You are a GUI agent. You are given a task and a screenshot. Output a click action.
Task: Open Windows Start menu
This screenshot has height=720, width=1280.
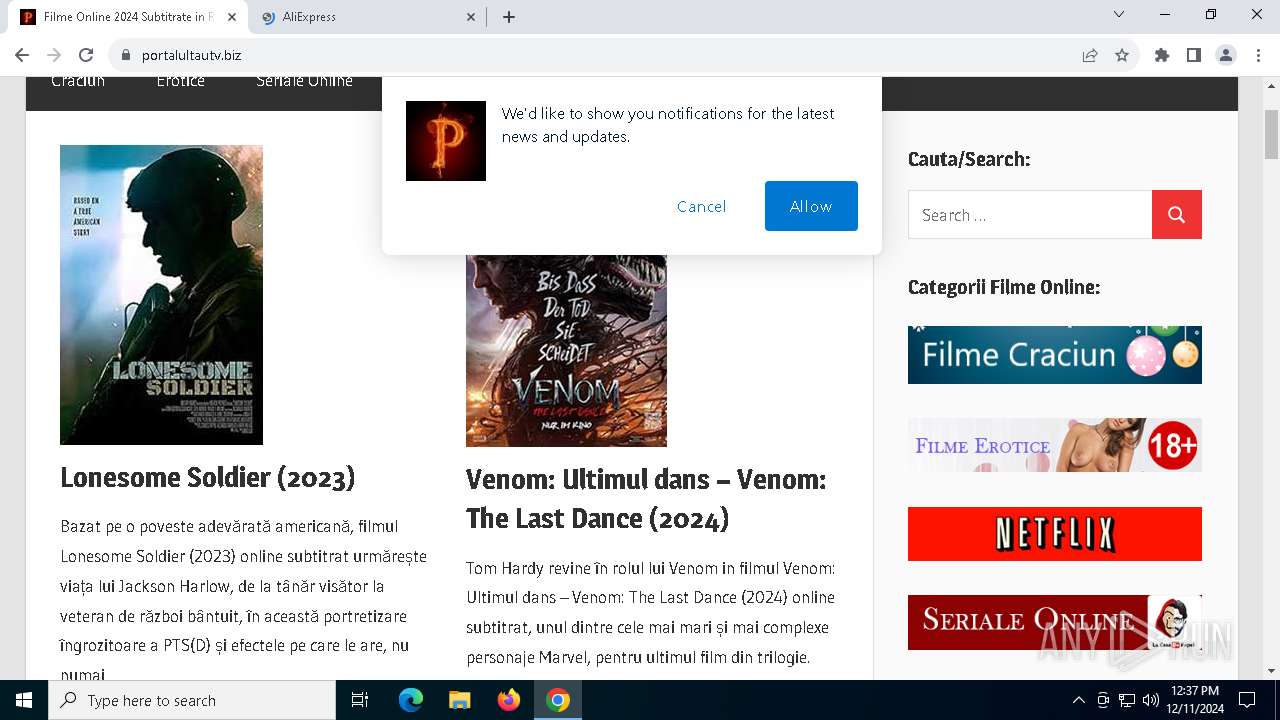point(24,700)
